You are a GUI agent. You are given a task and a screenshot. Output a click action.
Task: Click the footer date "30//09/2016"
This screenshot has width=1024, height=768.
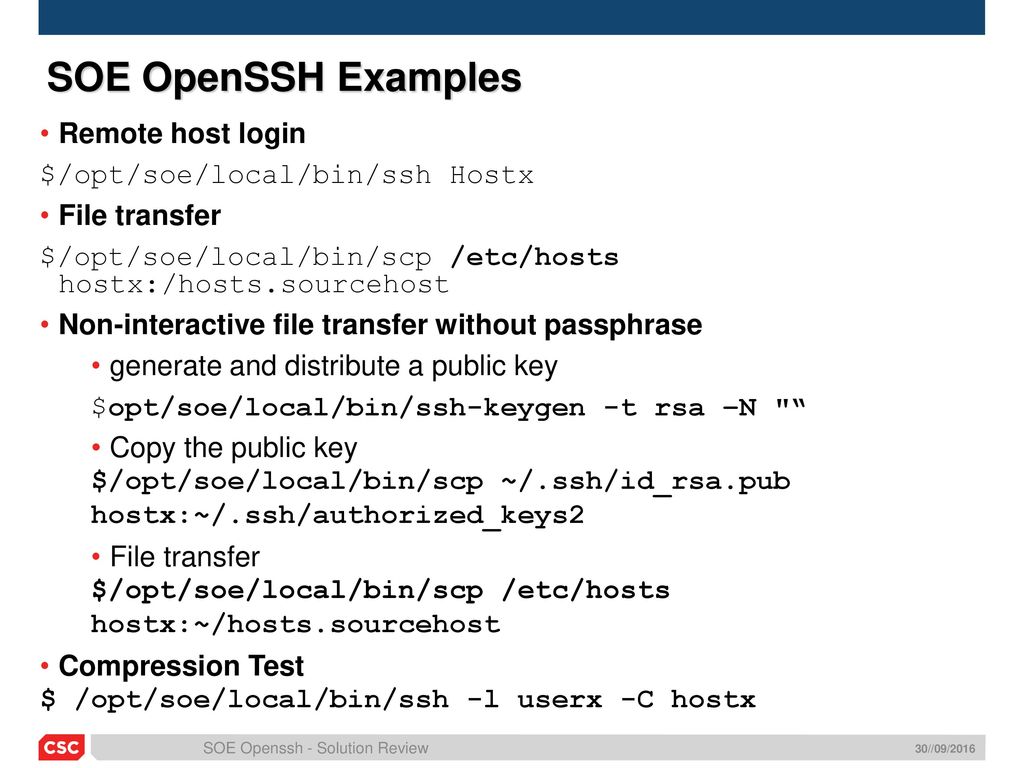click(x=944, y=748)
